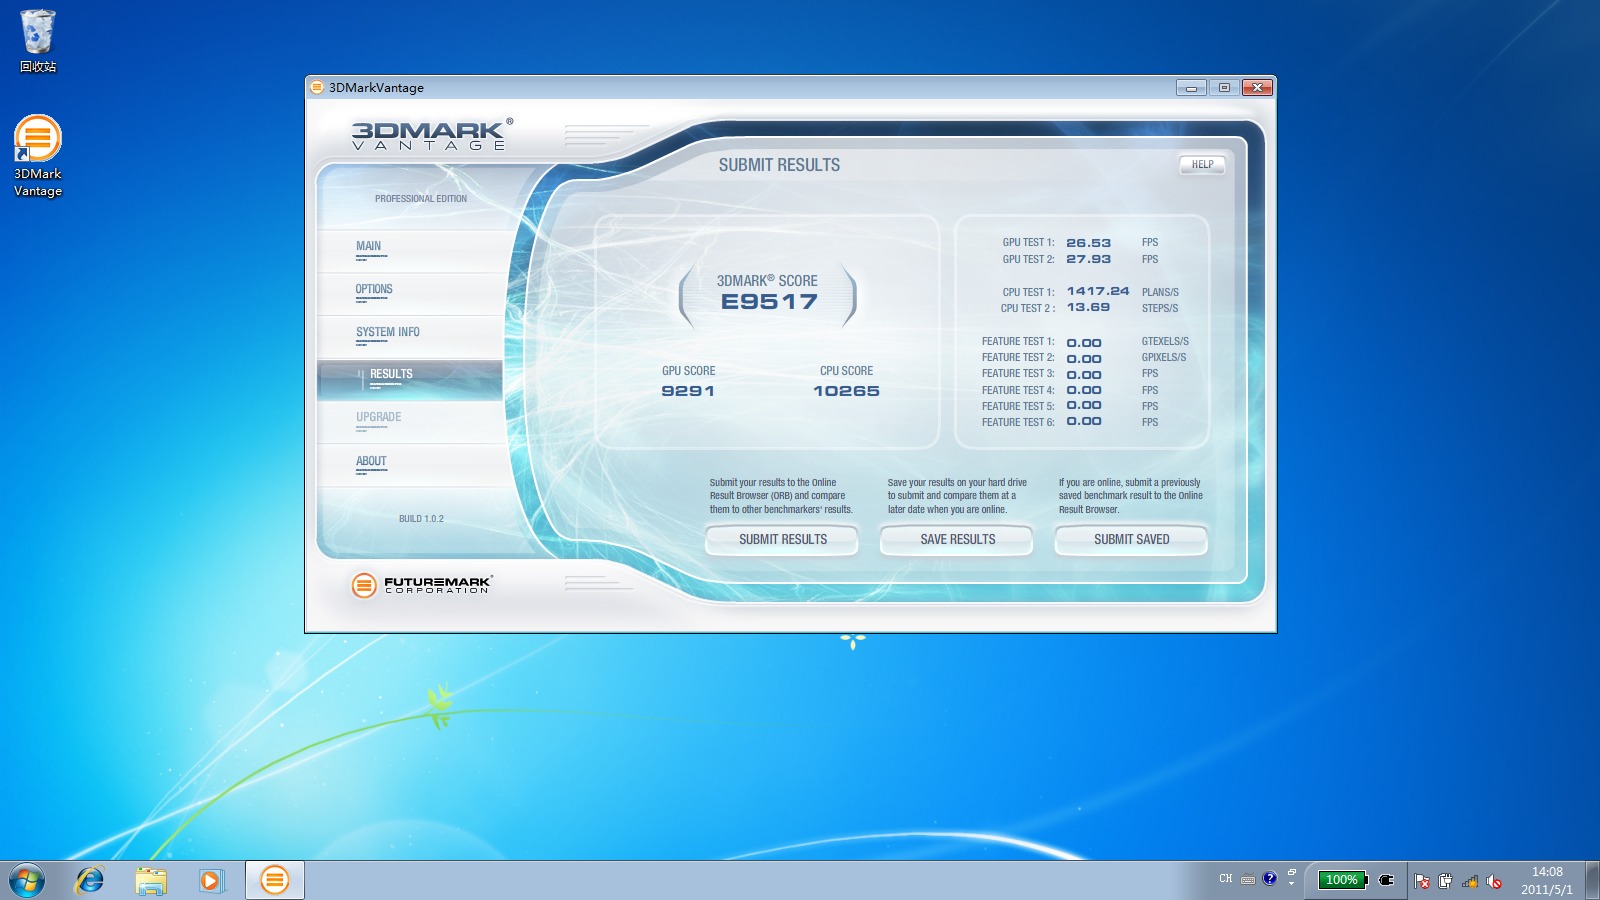Click the CH input language indicator

click(x=1226, y=879)
